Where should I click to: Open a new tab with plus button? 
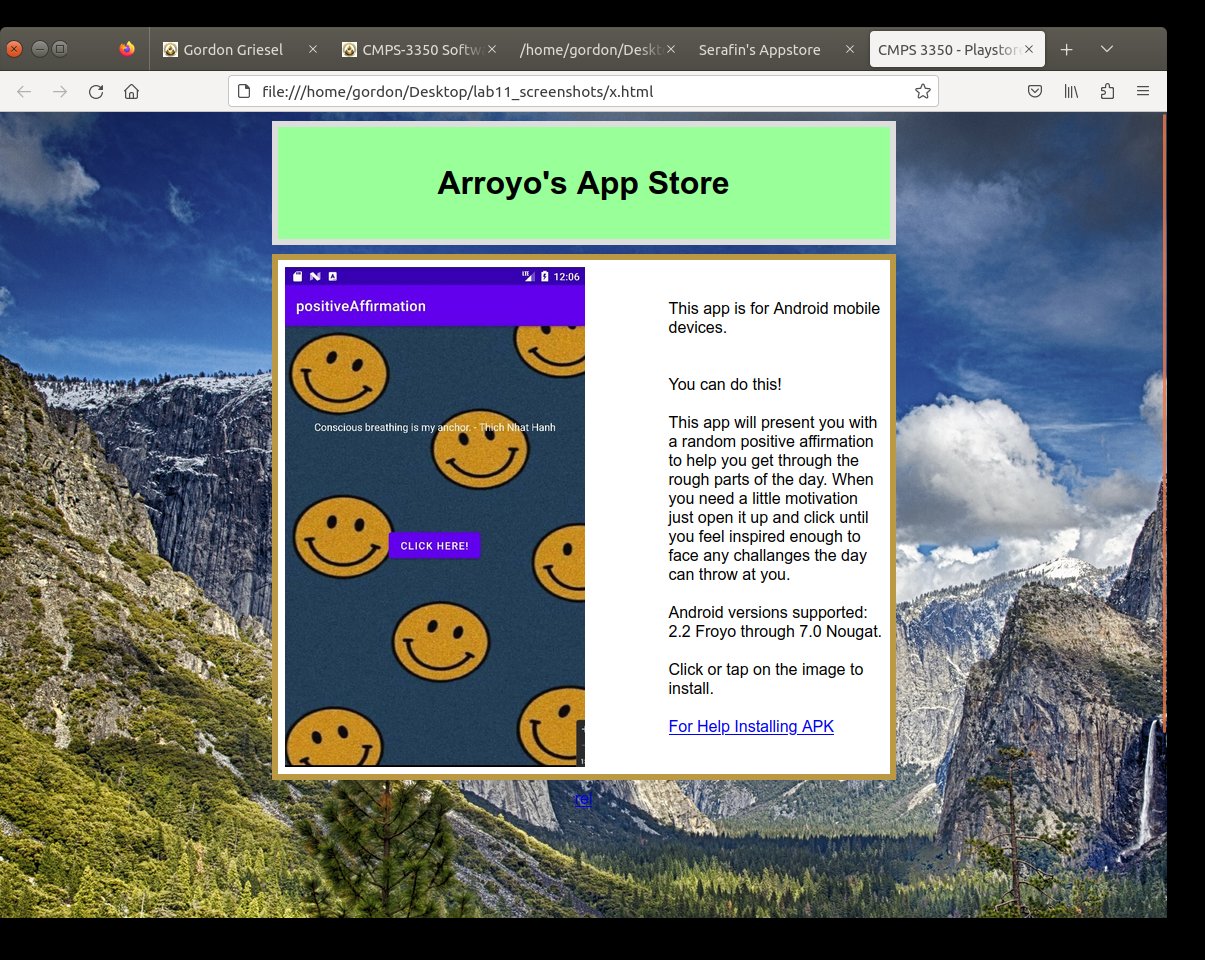[x=1067, y=49]
